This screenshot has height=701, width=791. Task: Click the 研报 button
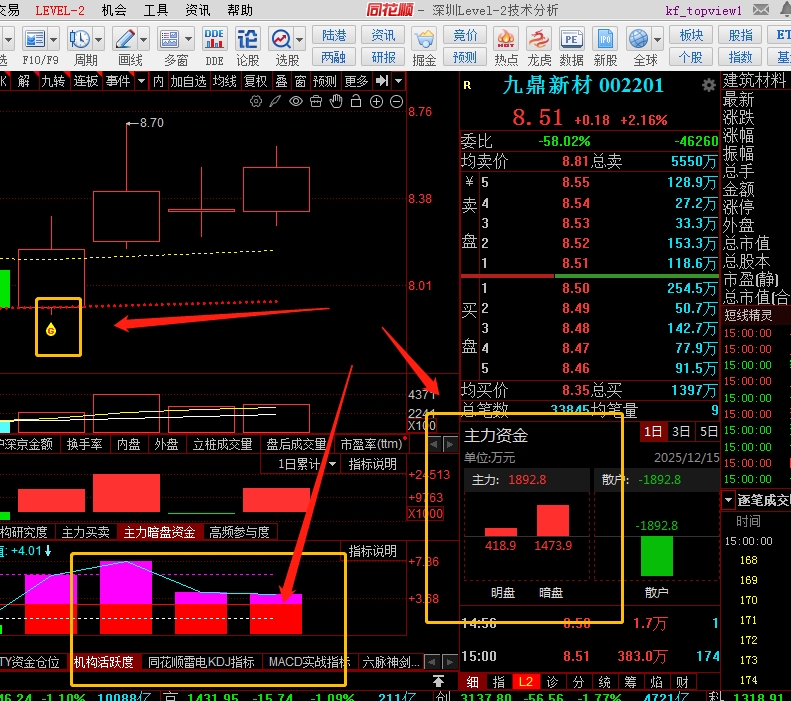tap(383, 57)
